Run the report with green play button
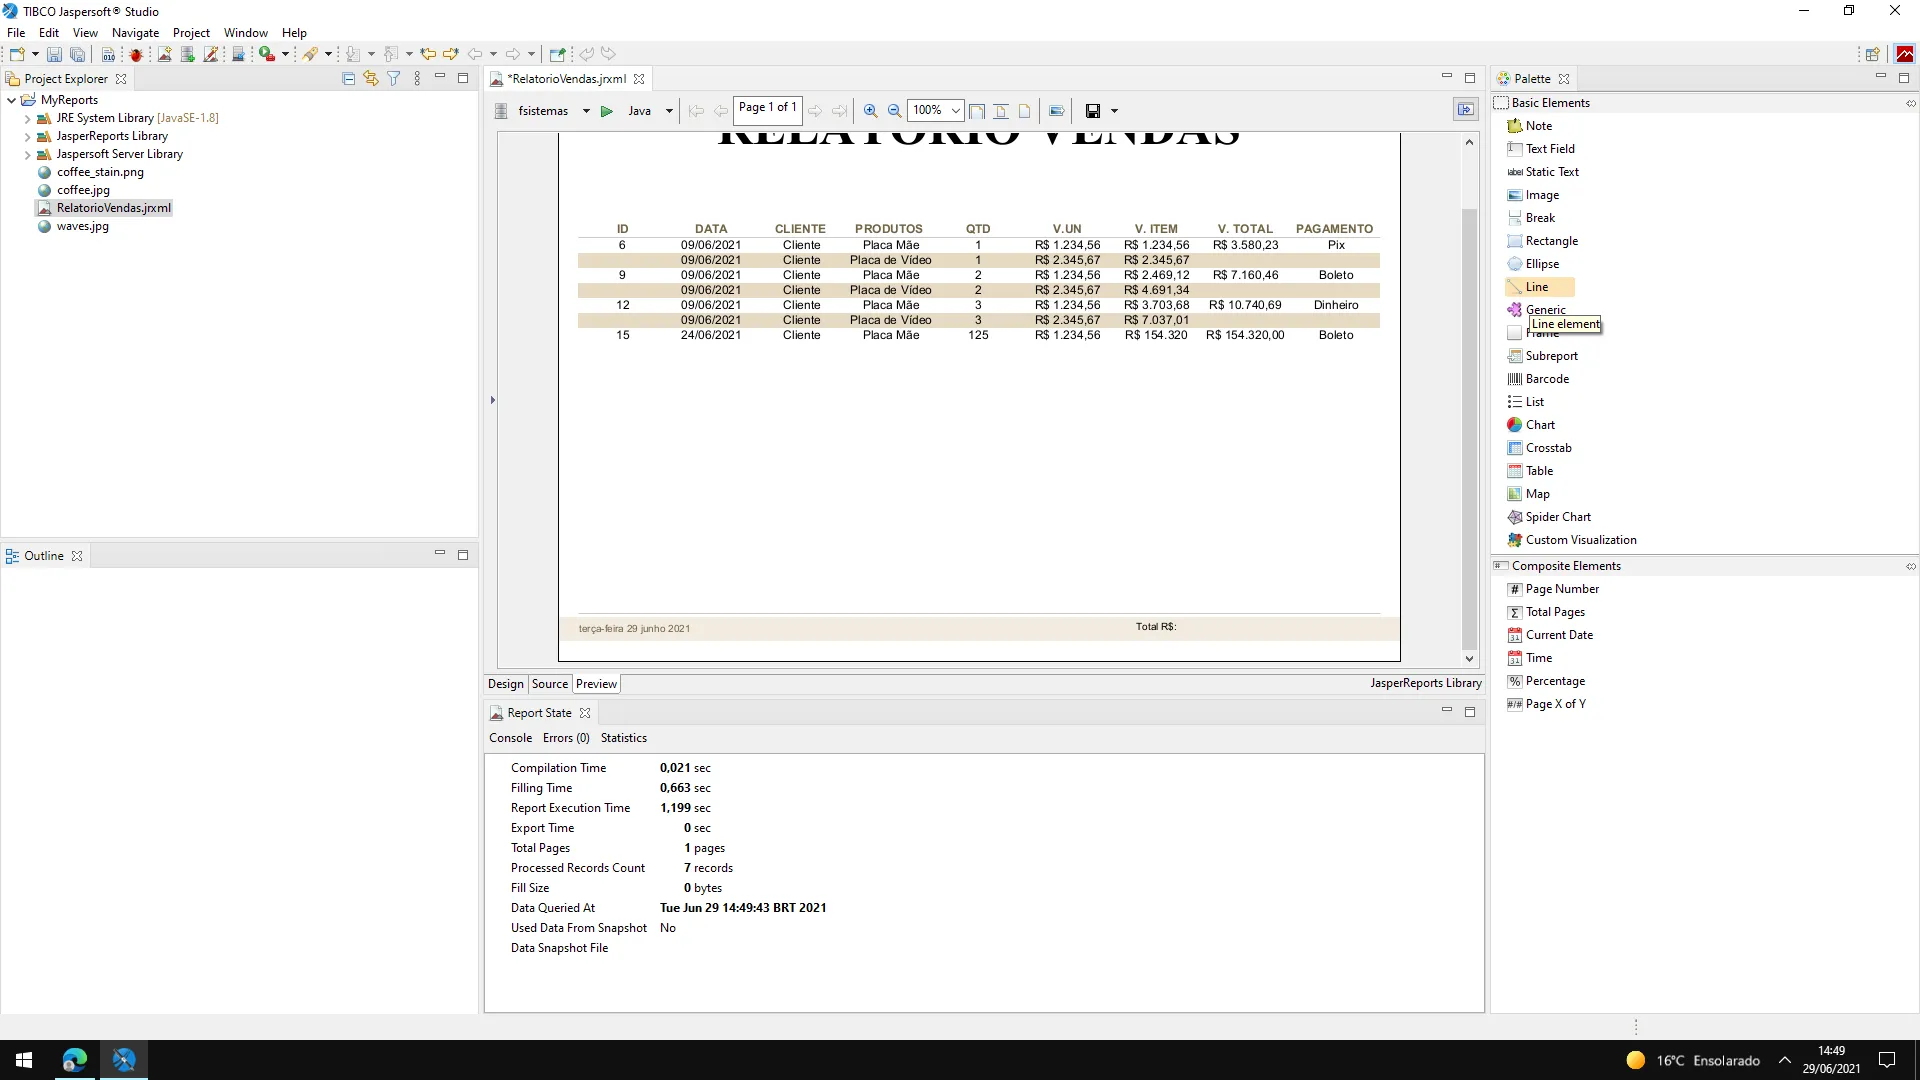The image size is (1920, 1080). pos(606,111)
